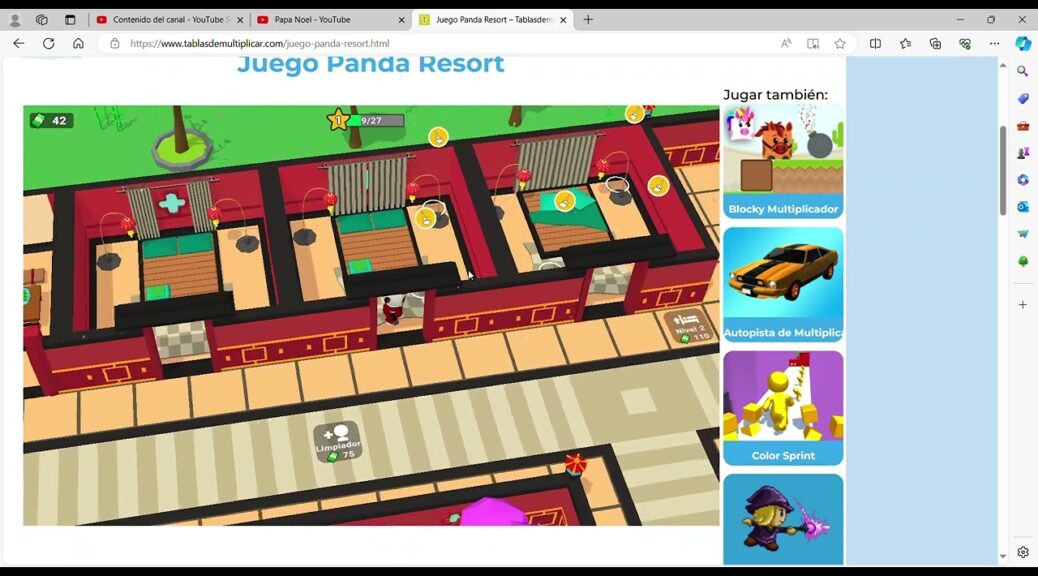The image size is (1038, 576).
Task: Click plus to customize Edge sidebar
Action: [1023, 304]
